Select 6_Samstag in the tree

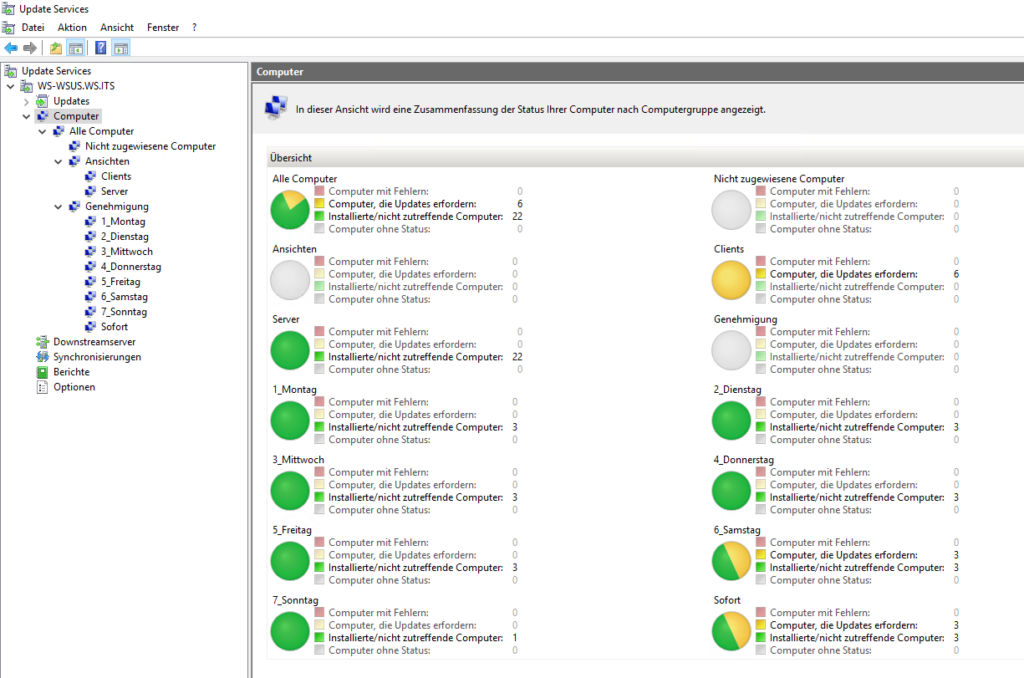coord(124,297)
